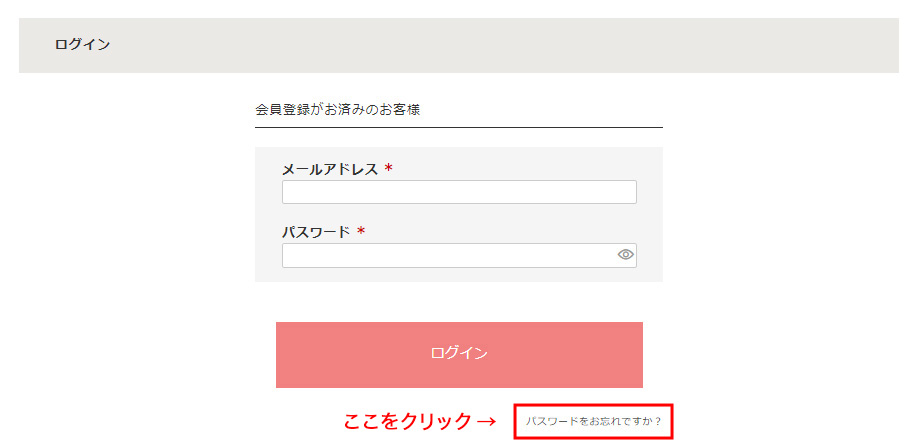922x448 pixels.
Task: Click the メールアドレス field label
Action: (330, 169)
